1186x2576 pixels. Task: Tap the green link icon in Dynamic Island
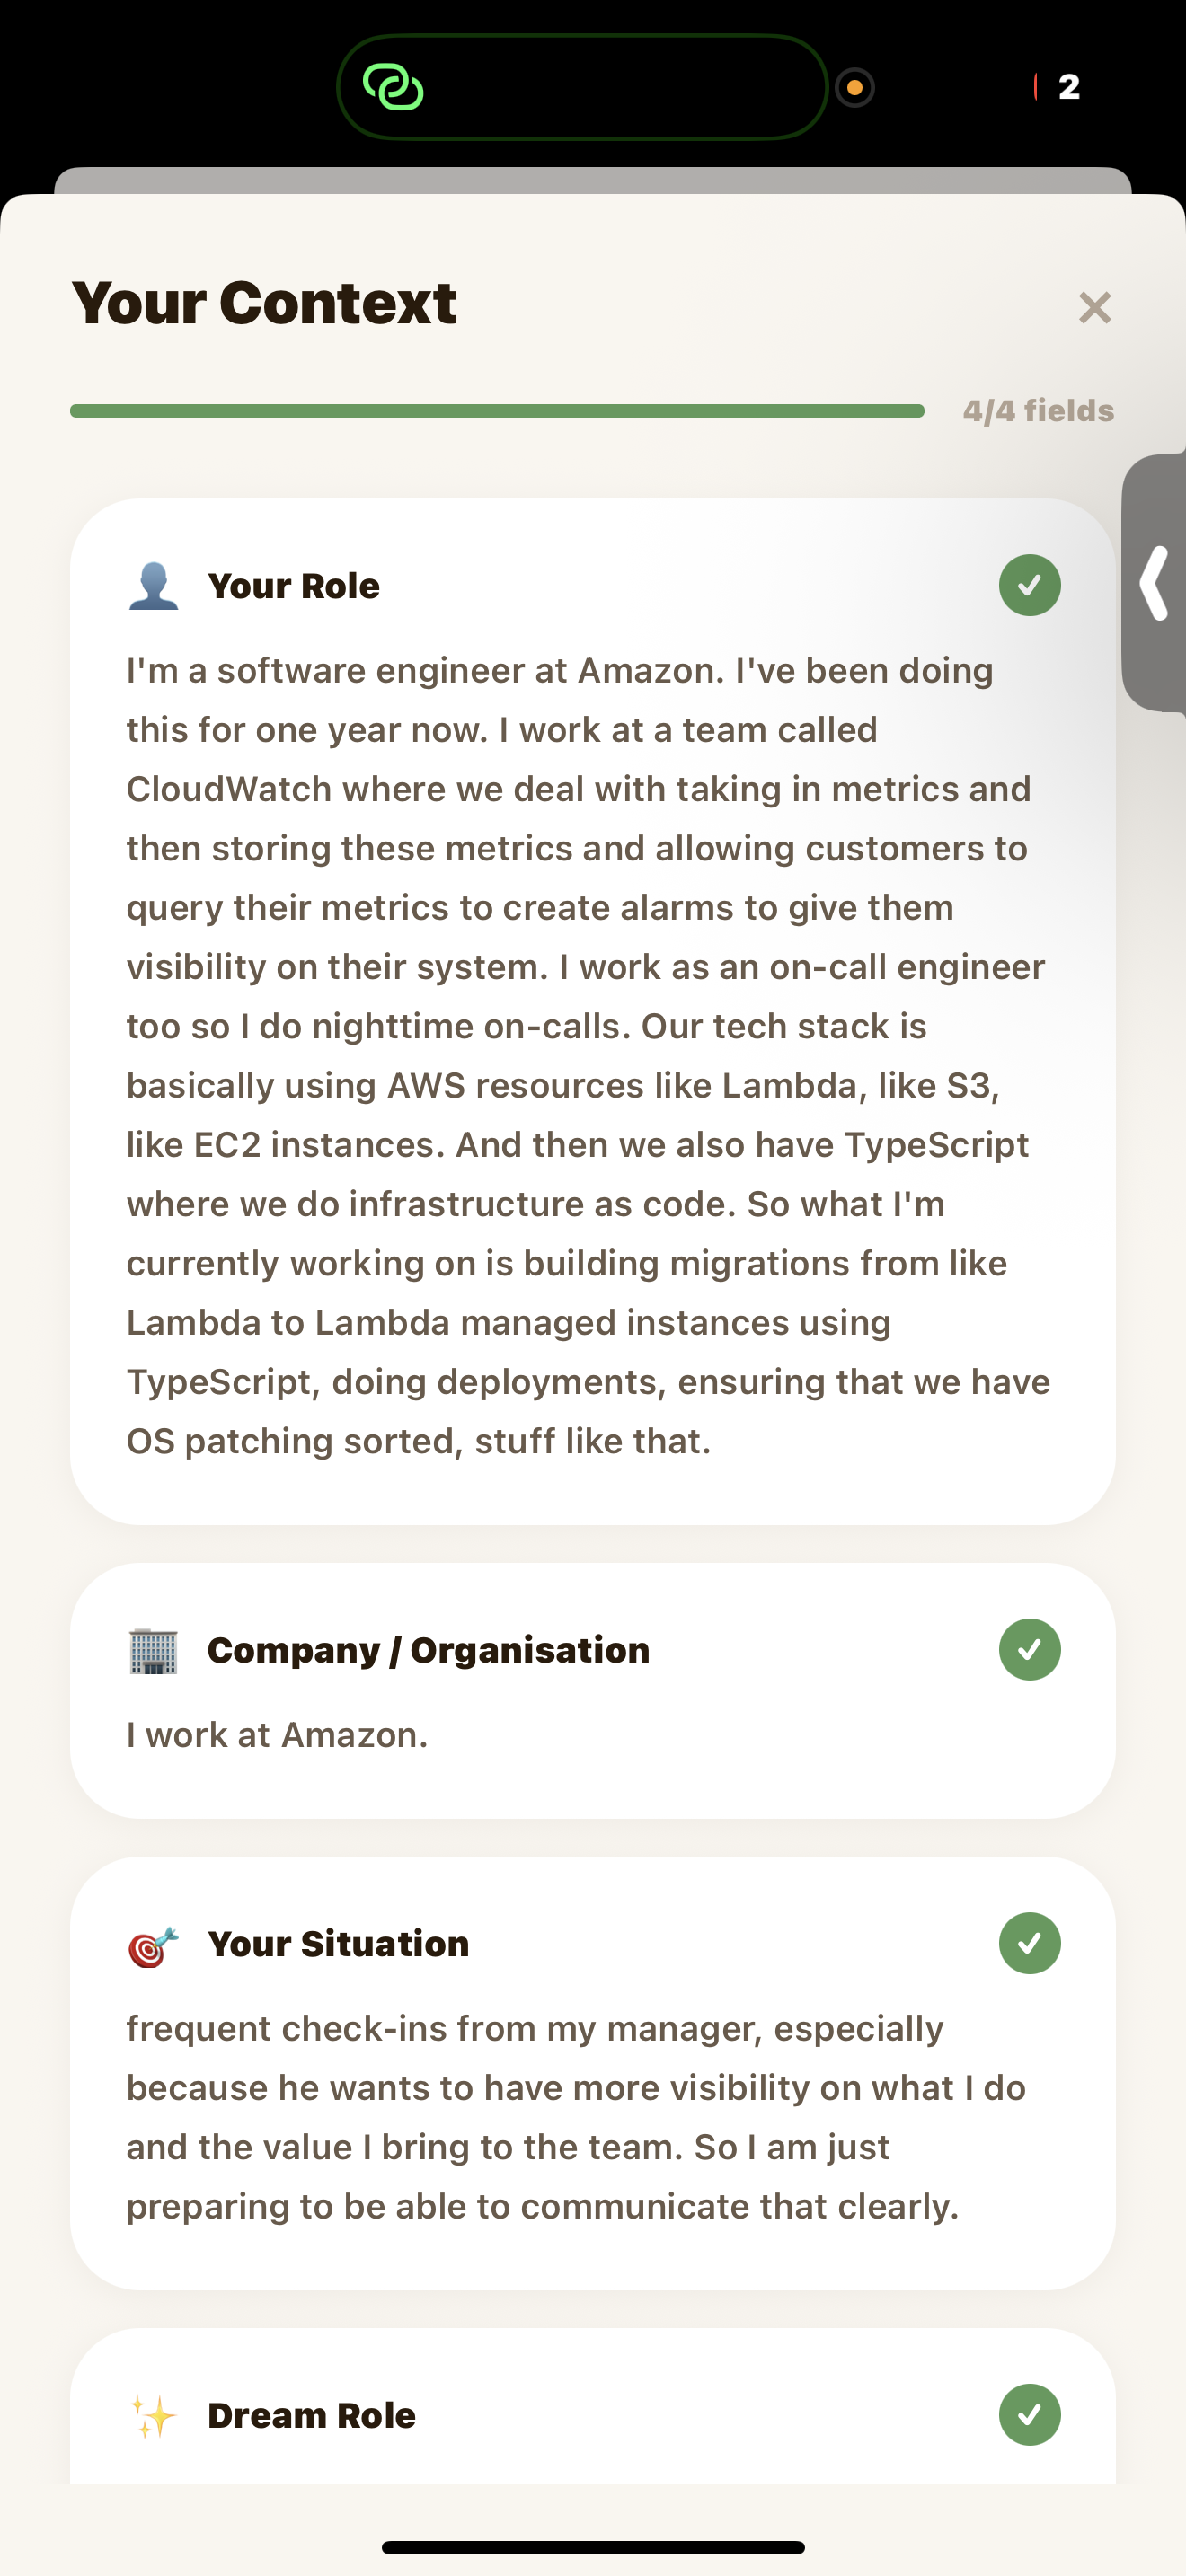pos(393,87)
